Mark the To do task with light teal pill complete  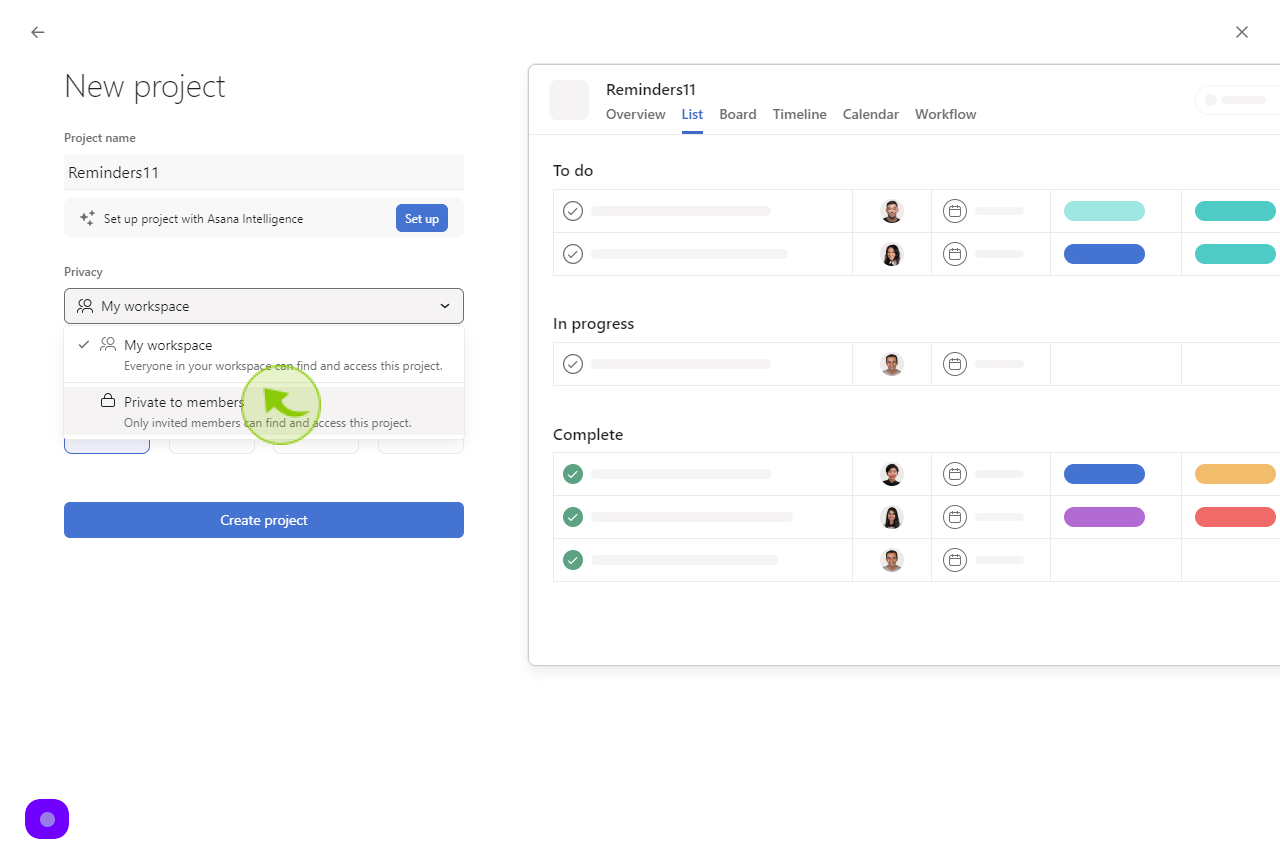tap(573, 211)
